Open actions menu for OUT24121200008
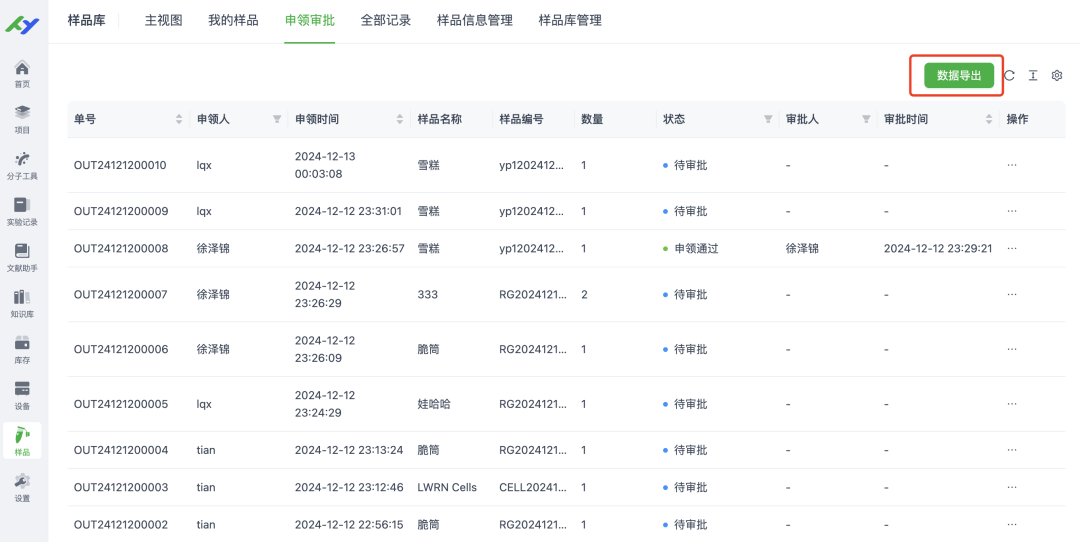1080x542 pixels. [1012, 249]
